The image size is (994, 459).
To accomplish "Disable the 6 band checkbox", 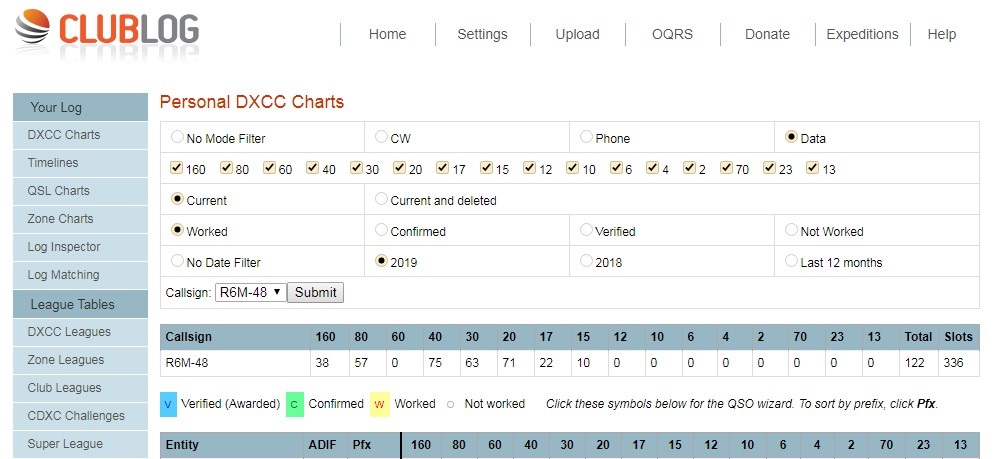I will [617, 168].
